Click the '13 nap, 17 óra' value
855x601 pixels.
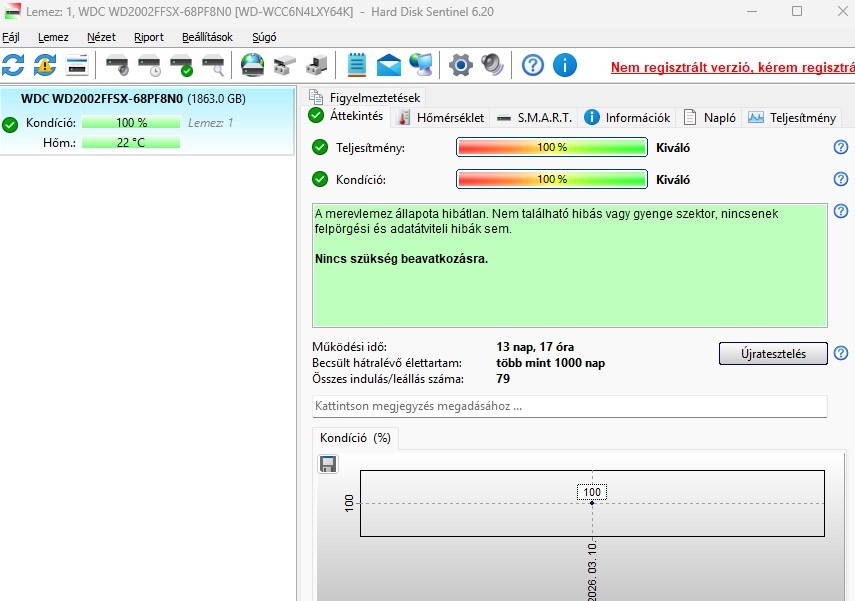point(535,347)
